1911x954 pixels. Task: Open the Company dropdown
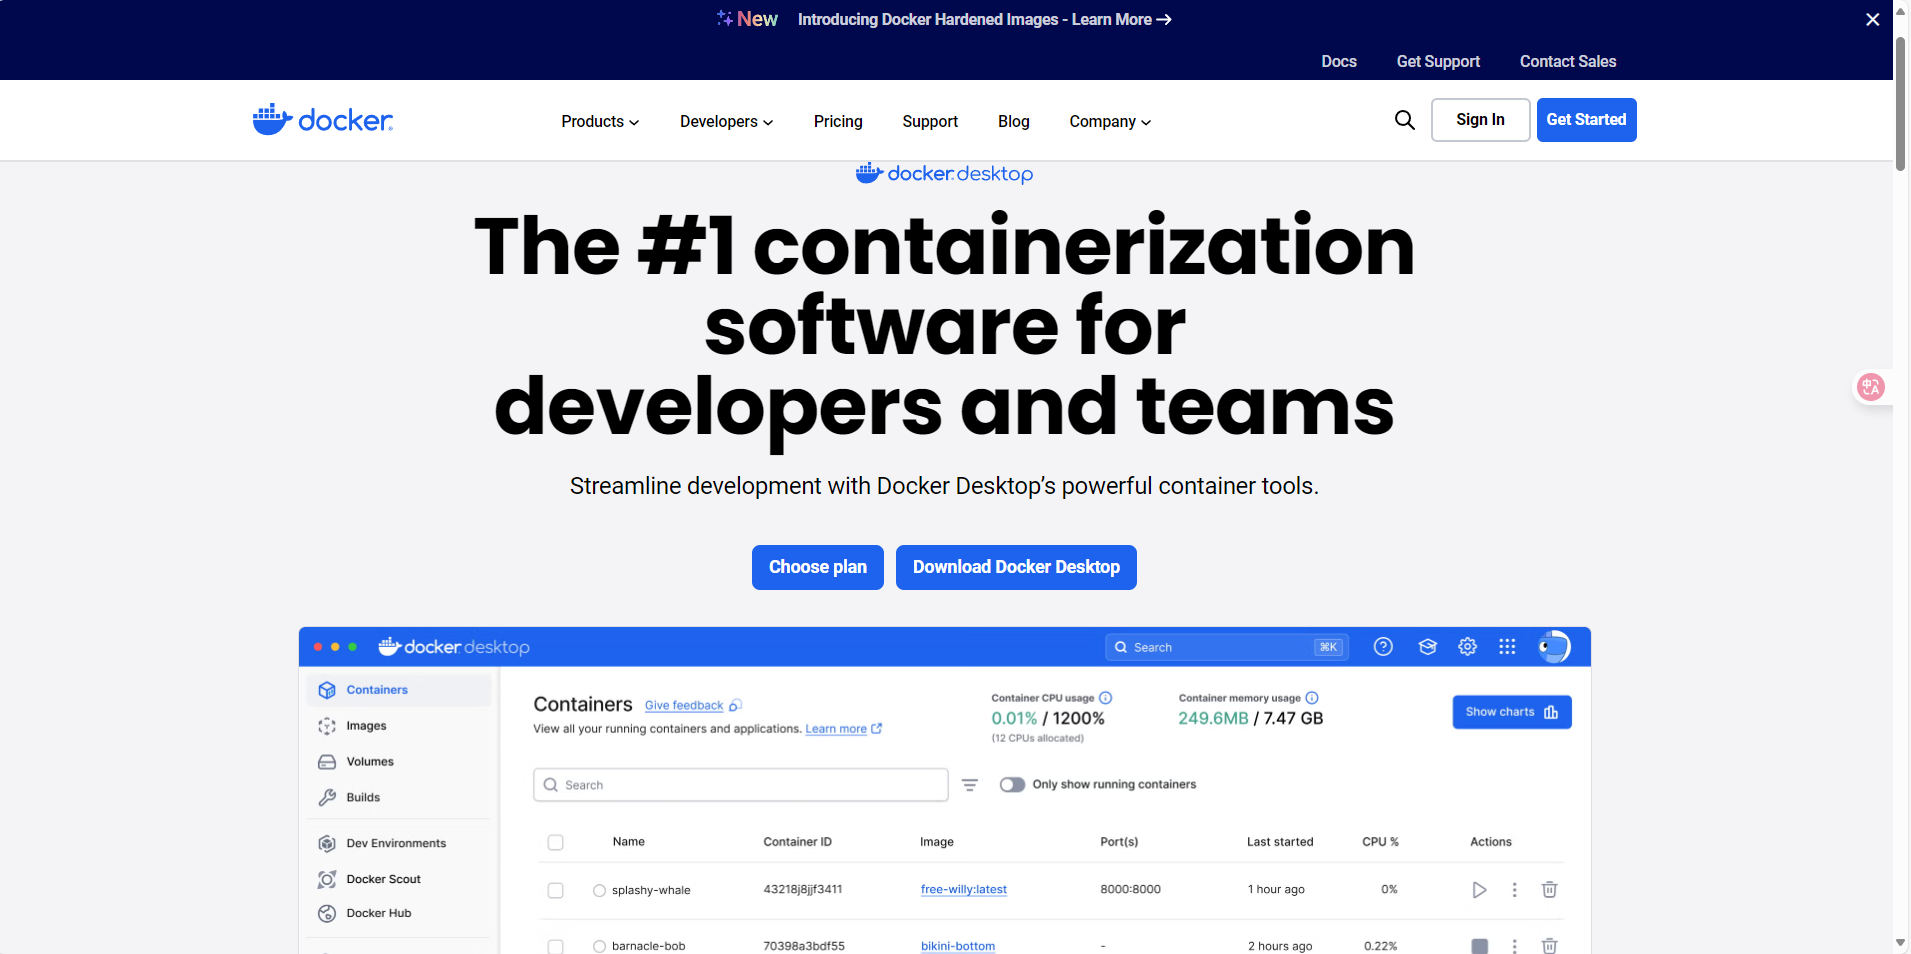click(1108, 121)
